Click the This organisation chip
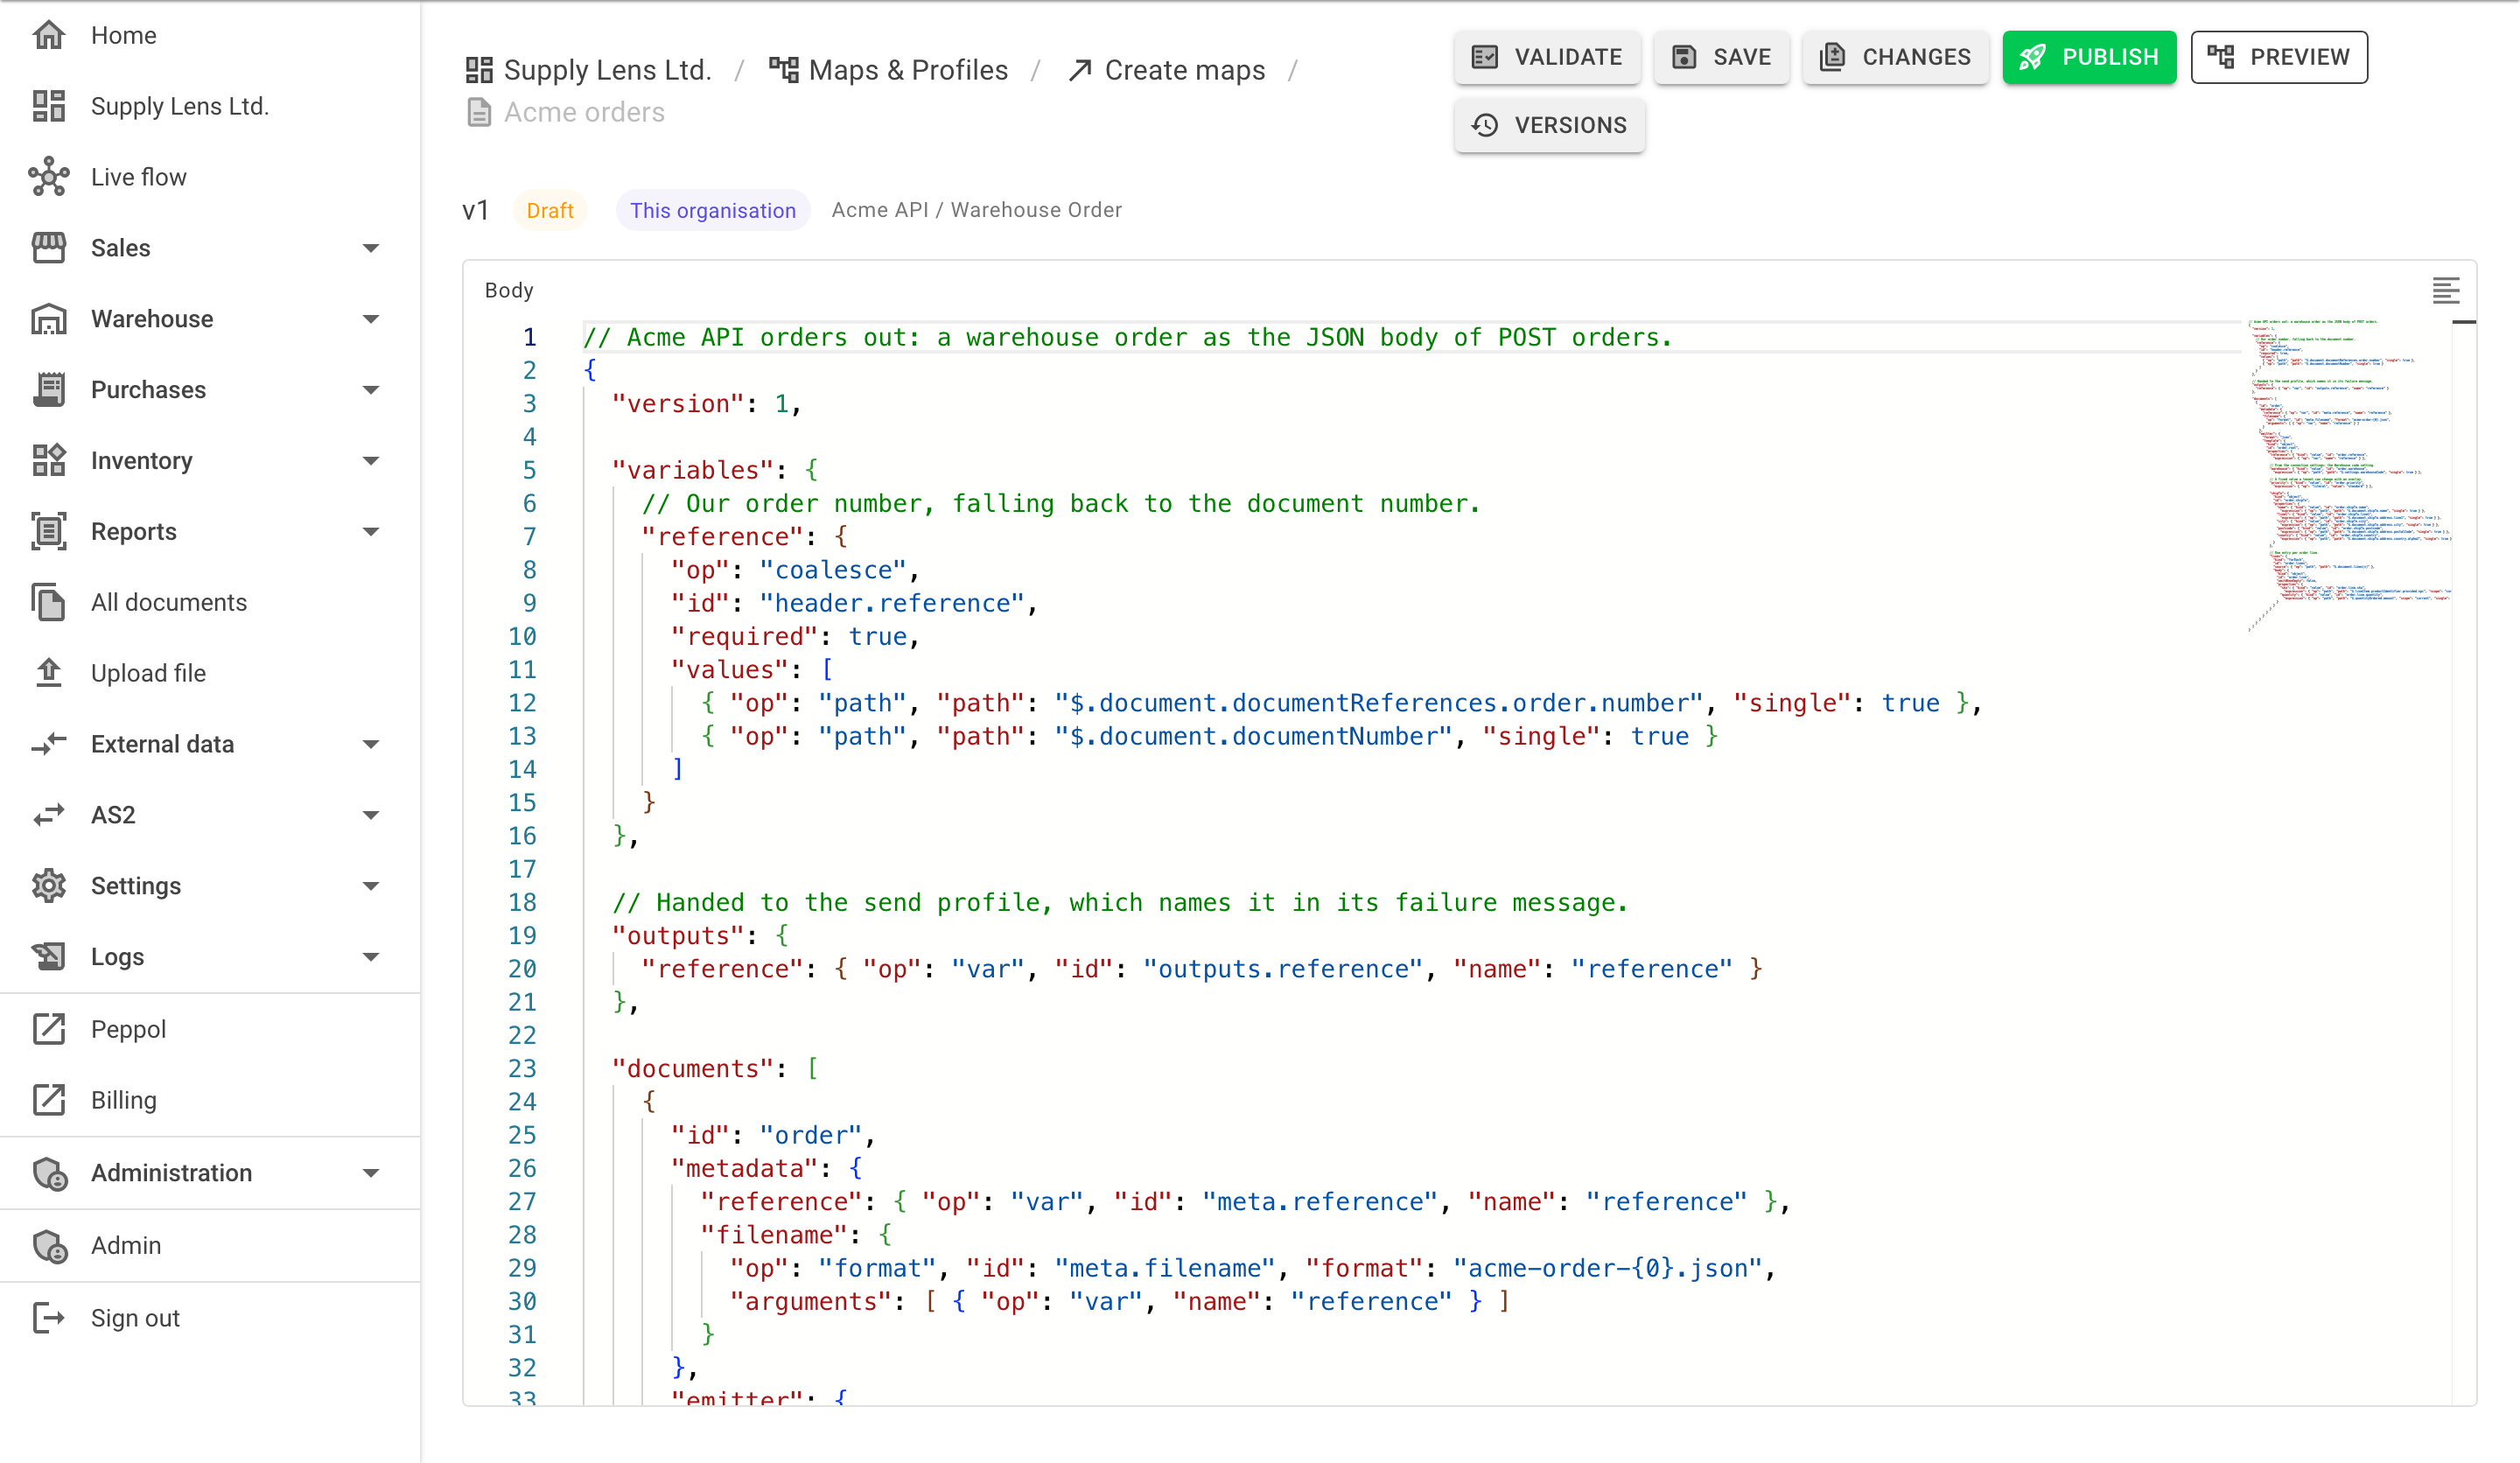Image resolution: width=2520 pixels, height=1463 pixels. coord(713,210)
